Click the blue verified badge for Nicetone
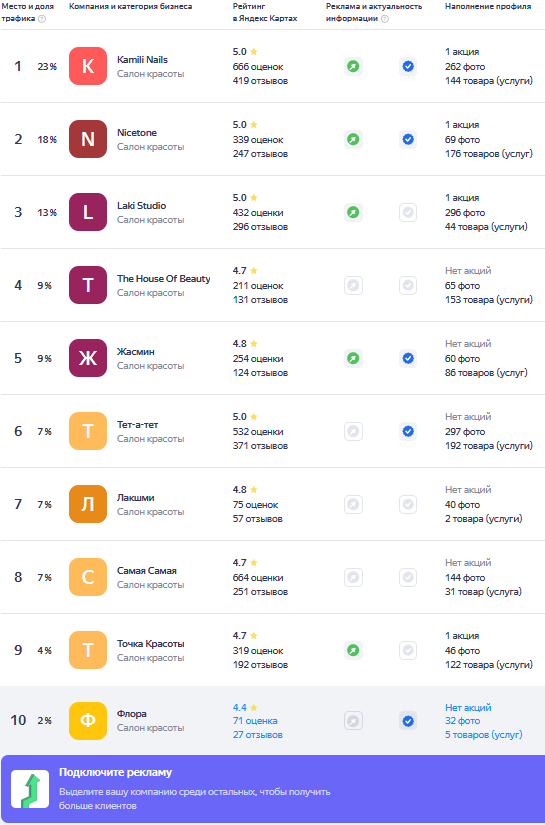This screenshot has height=825, width=545. point(408,139)
